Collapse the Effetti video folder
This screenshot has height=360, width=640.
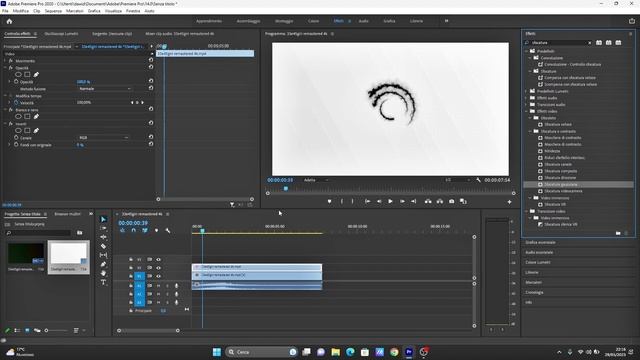tap(527, 111)
